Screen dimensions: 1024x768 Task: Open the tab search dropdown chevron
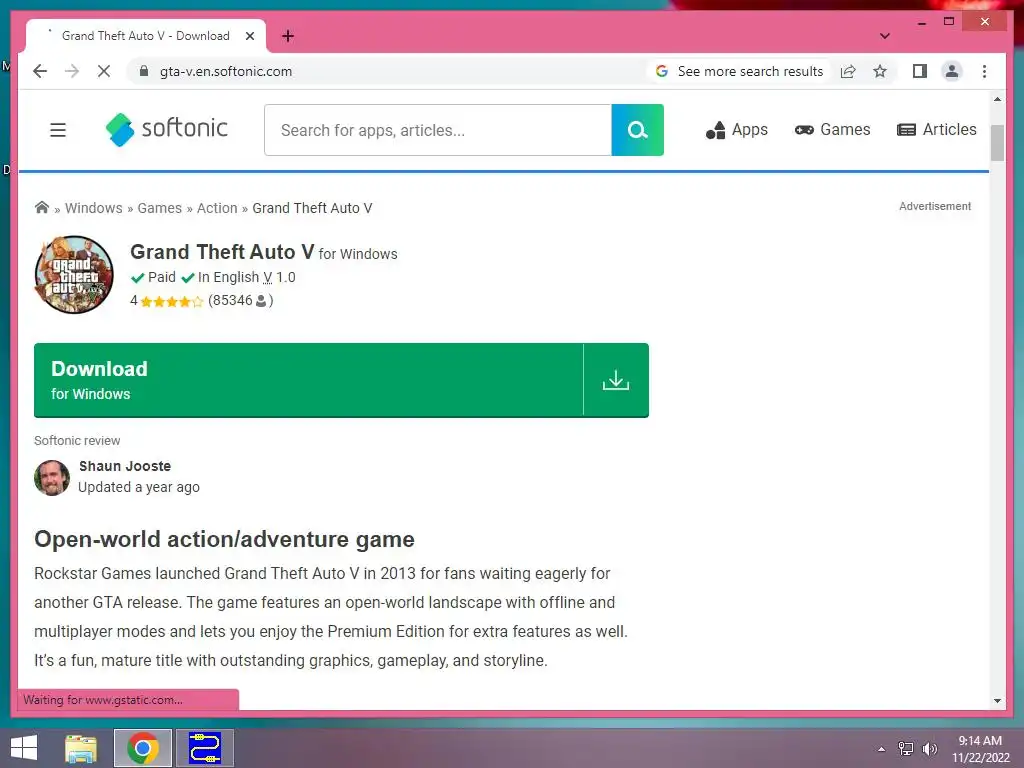point(884,36)
